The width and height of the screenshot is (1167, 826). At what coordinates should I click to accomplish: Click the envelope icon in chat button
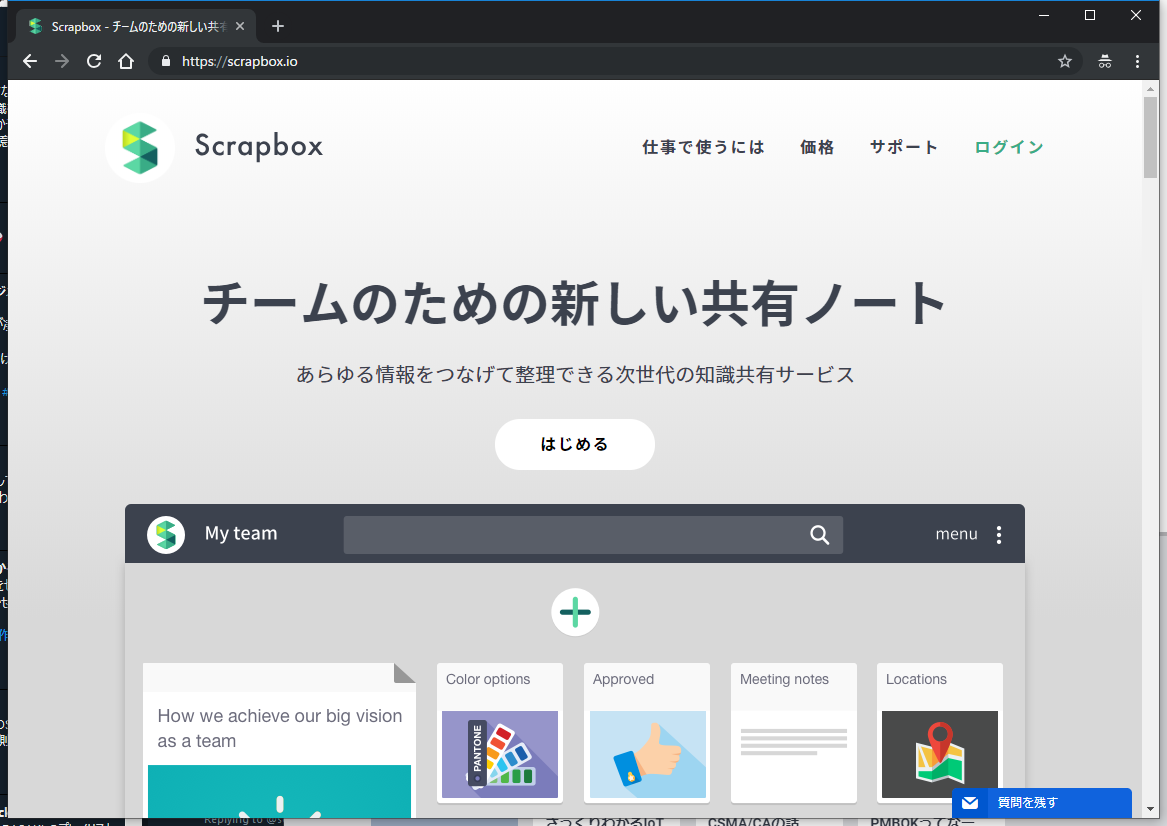[970, 803]
